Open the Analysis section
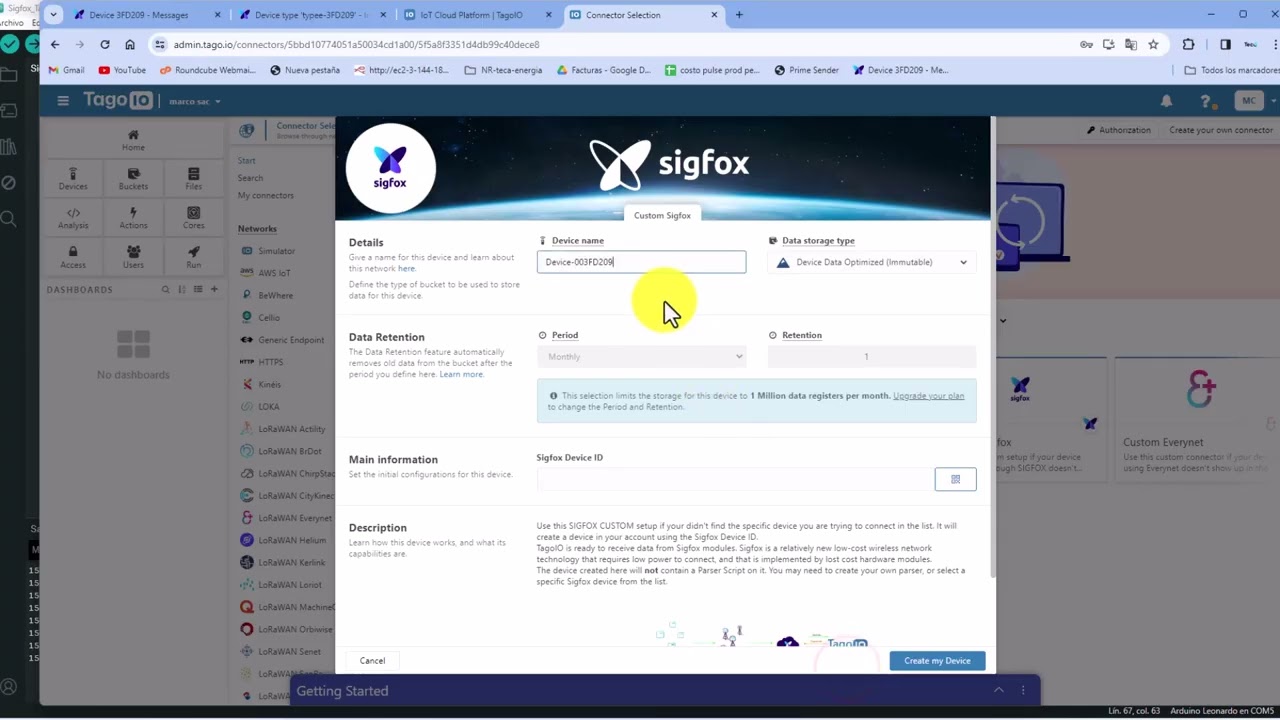Viewport: 1280px width, 720px height. point(73,218)
